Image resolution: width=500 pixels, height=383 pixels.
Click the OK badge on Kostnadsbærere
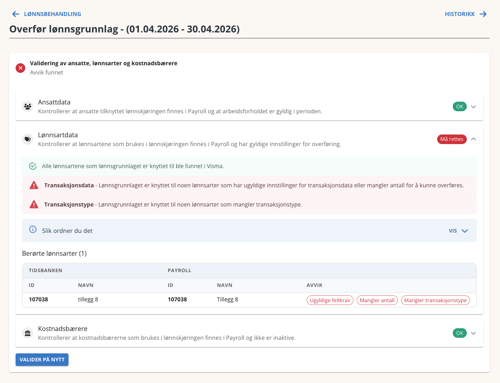(x=460, y=333)
